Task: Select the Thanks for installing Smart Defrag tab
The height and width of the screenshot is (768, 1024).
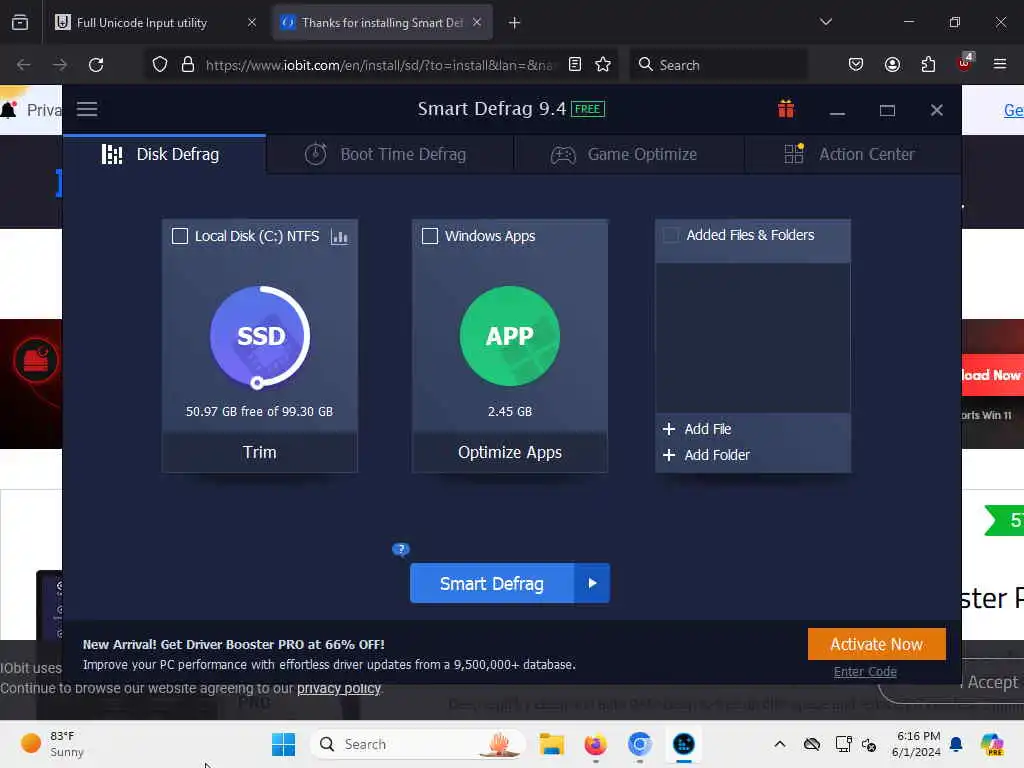Action: 382,23
